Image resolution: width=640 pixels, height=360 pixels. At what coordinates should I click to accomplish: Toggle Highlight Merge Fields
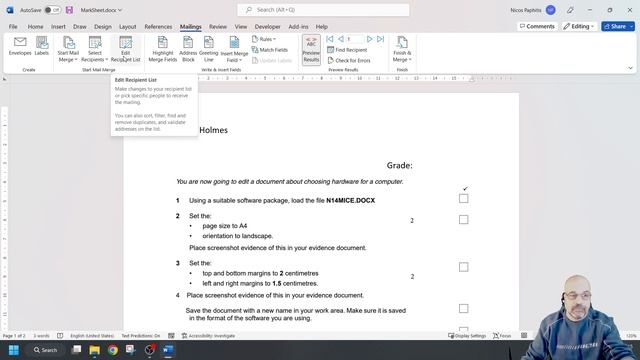162,49
